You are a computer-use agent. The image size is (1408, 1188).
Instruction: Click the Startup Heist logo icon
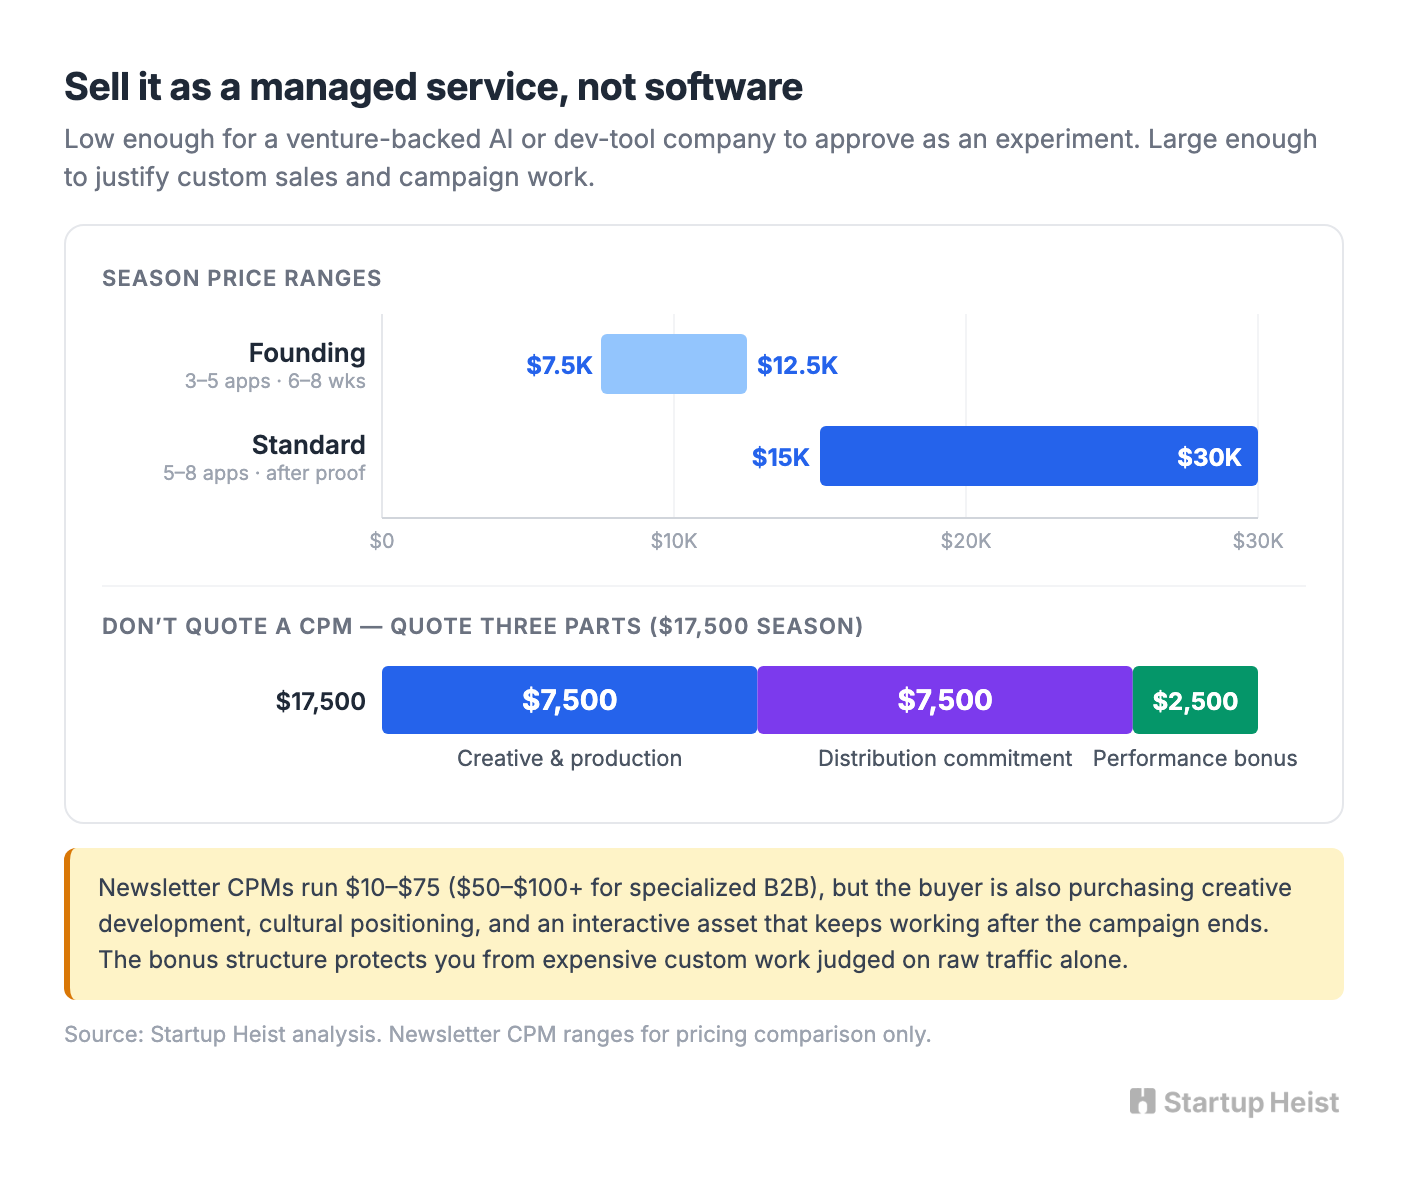coord(1142,1101)
